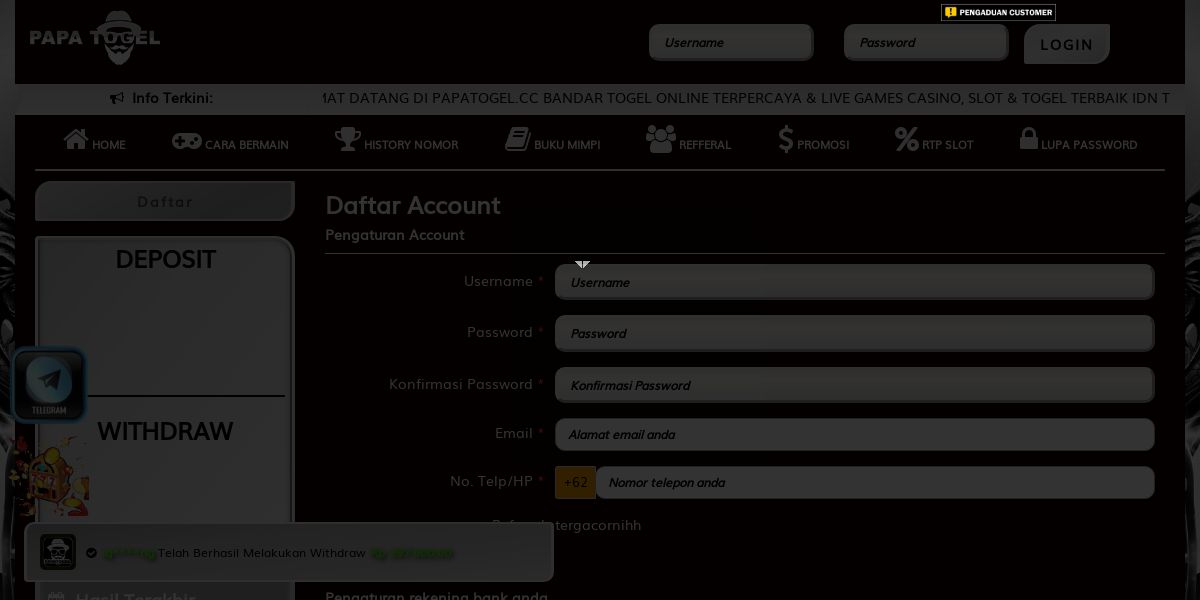
Task: Click the megaphone icon beside Info Terkini
Action: coord(117,98)
